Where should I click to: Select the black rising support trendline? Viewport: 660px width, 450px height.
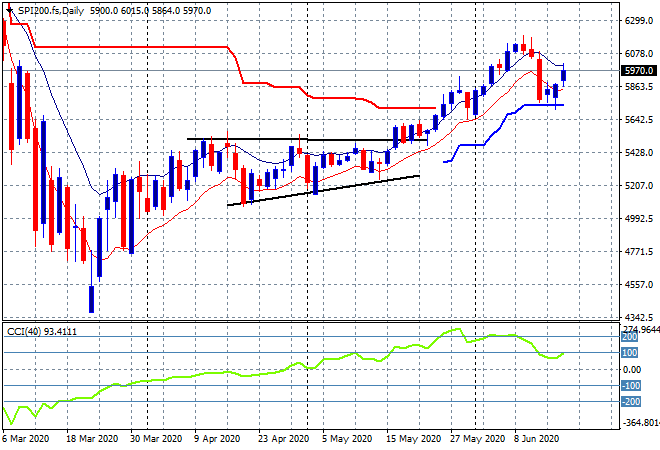coord(323,190)
